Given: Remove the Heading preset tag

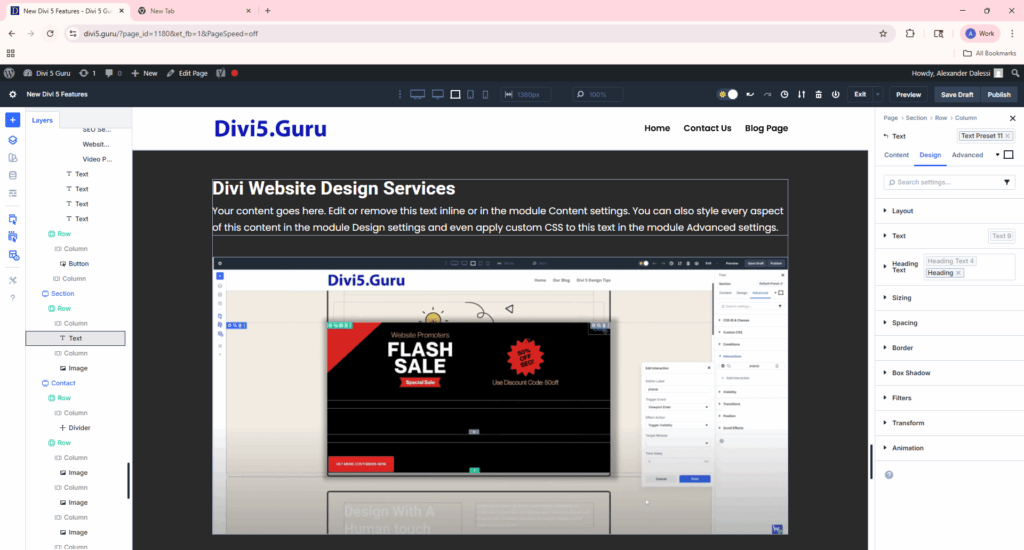Looking at the screenshot, I should [x=958, y=273].
